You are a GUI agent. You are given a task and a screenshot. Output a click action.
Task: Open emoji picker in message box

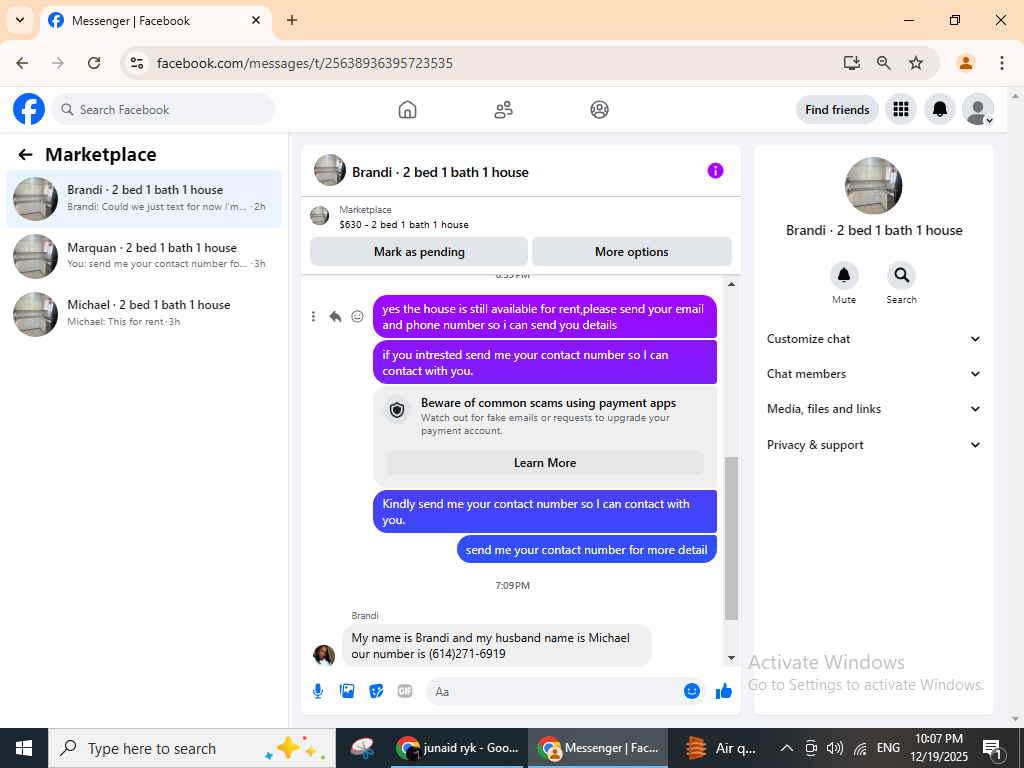pos(692,691)
